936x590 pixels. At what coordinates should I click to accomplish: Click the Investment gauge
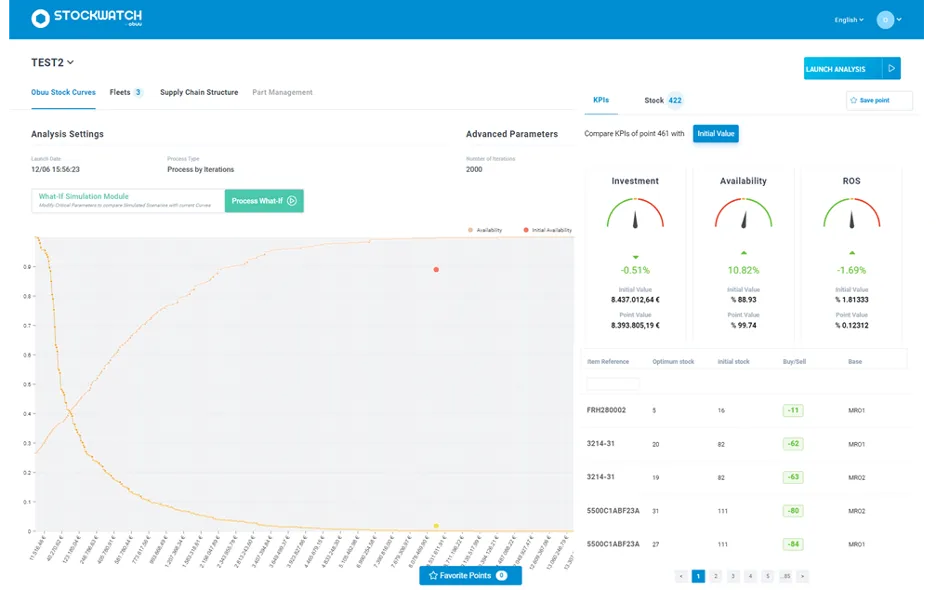click(x=635, y=214)
